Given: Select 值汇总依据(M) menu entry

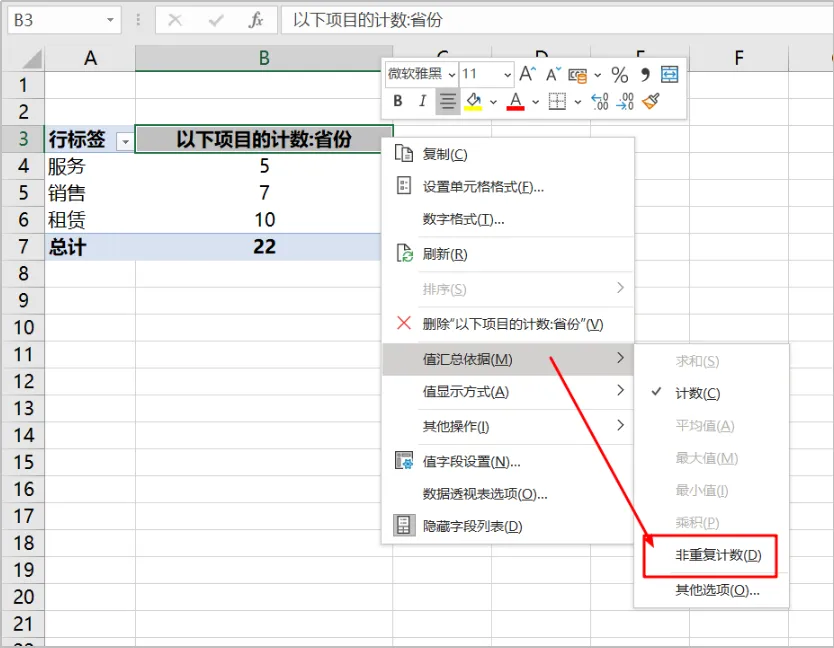Looking at the screenshot, I should pos(508,359).
